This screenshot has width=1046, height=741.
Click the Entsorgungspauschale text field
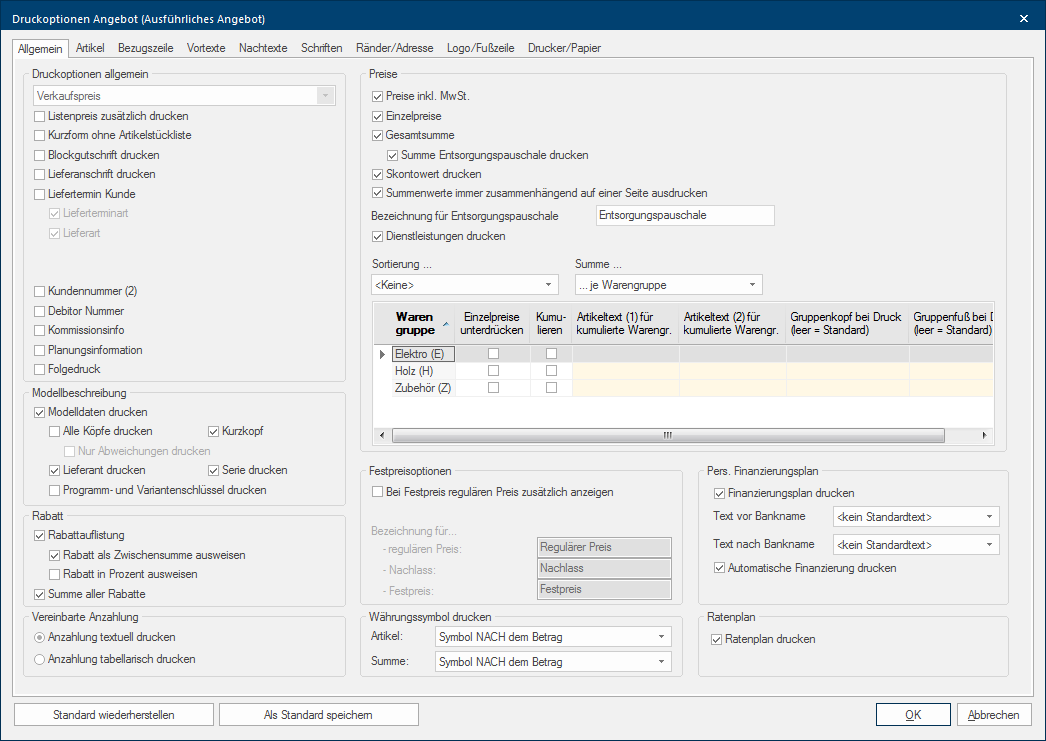[x=684, y=216]
